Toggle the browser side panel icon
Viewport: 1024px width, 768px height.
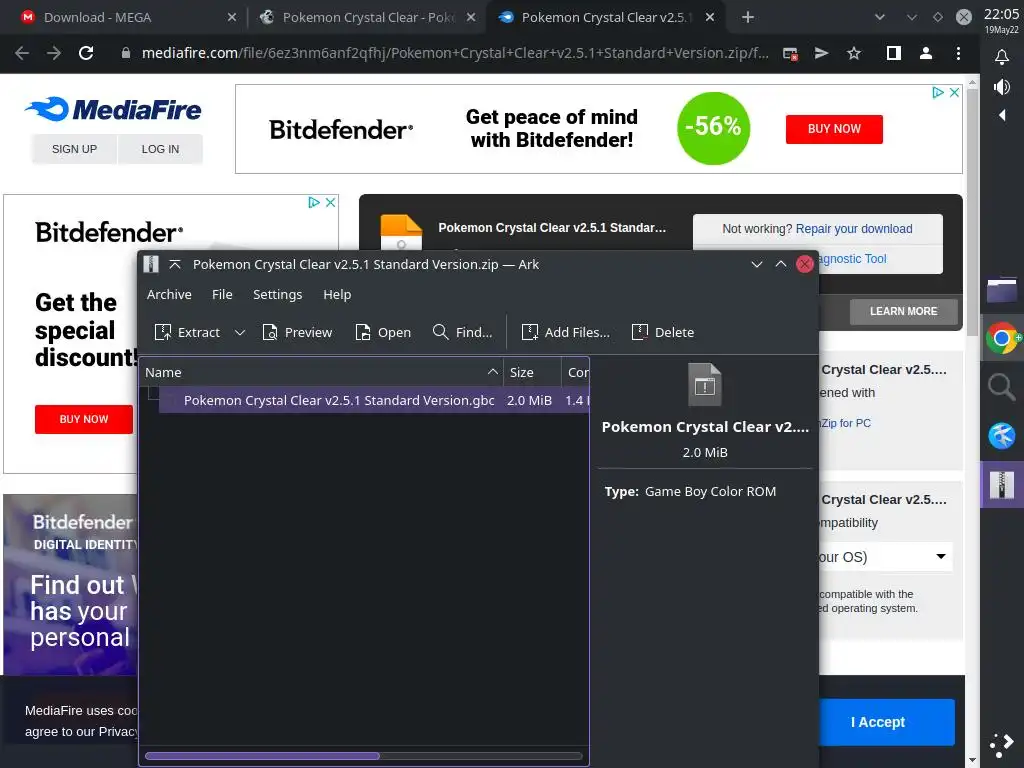(x=893, y=54)
